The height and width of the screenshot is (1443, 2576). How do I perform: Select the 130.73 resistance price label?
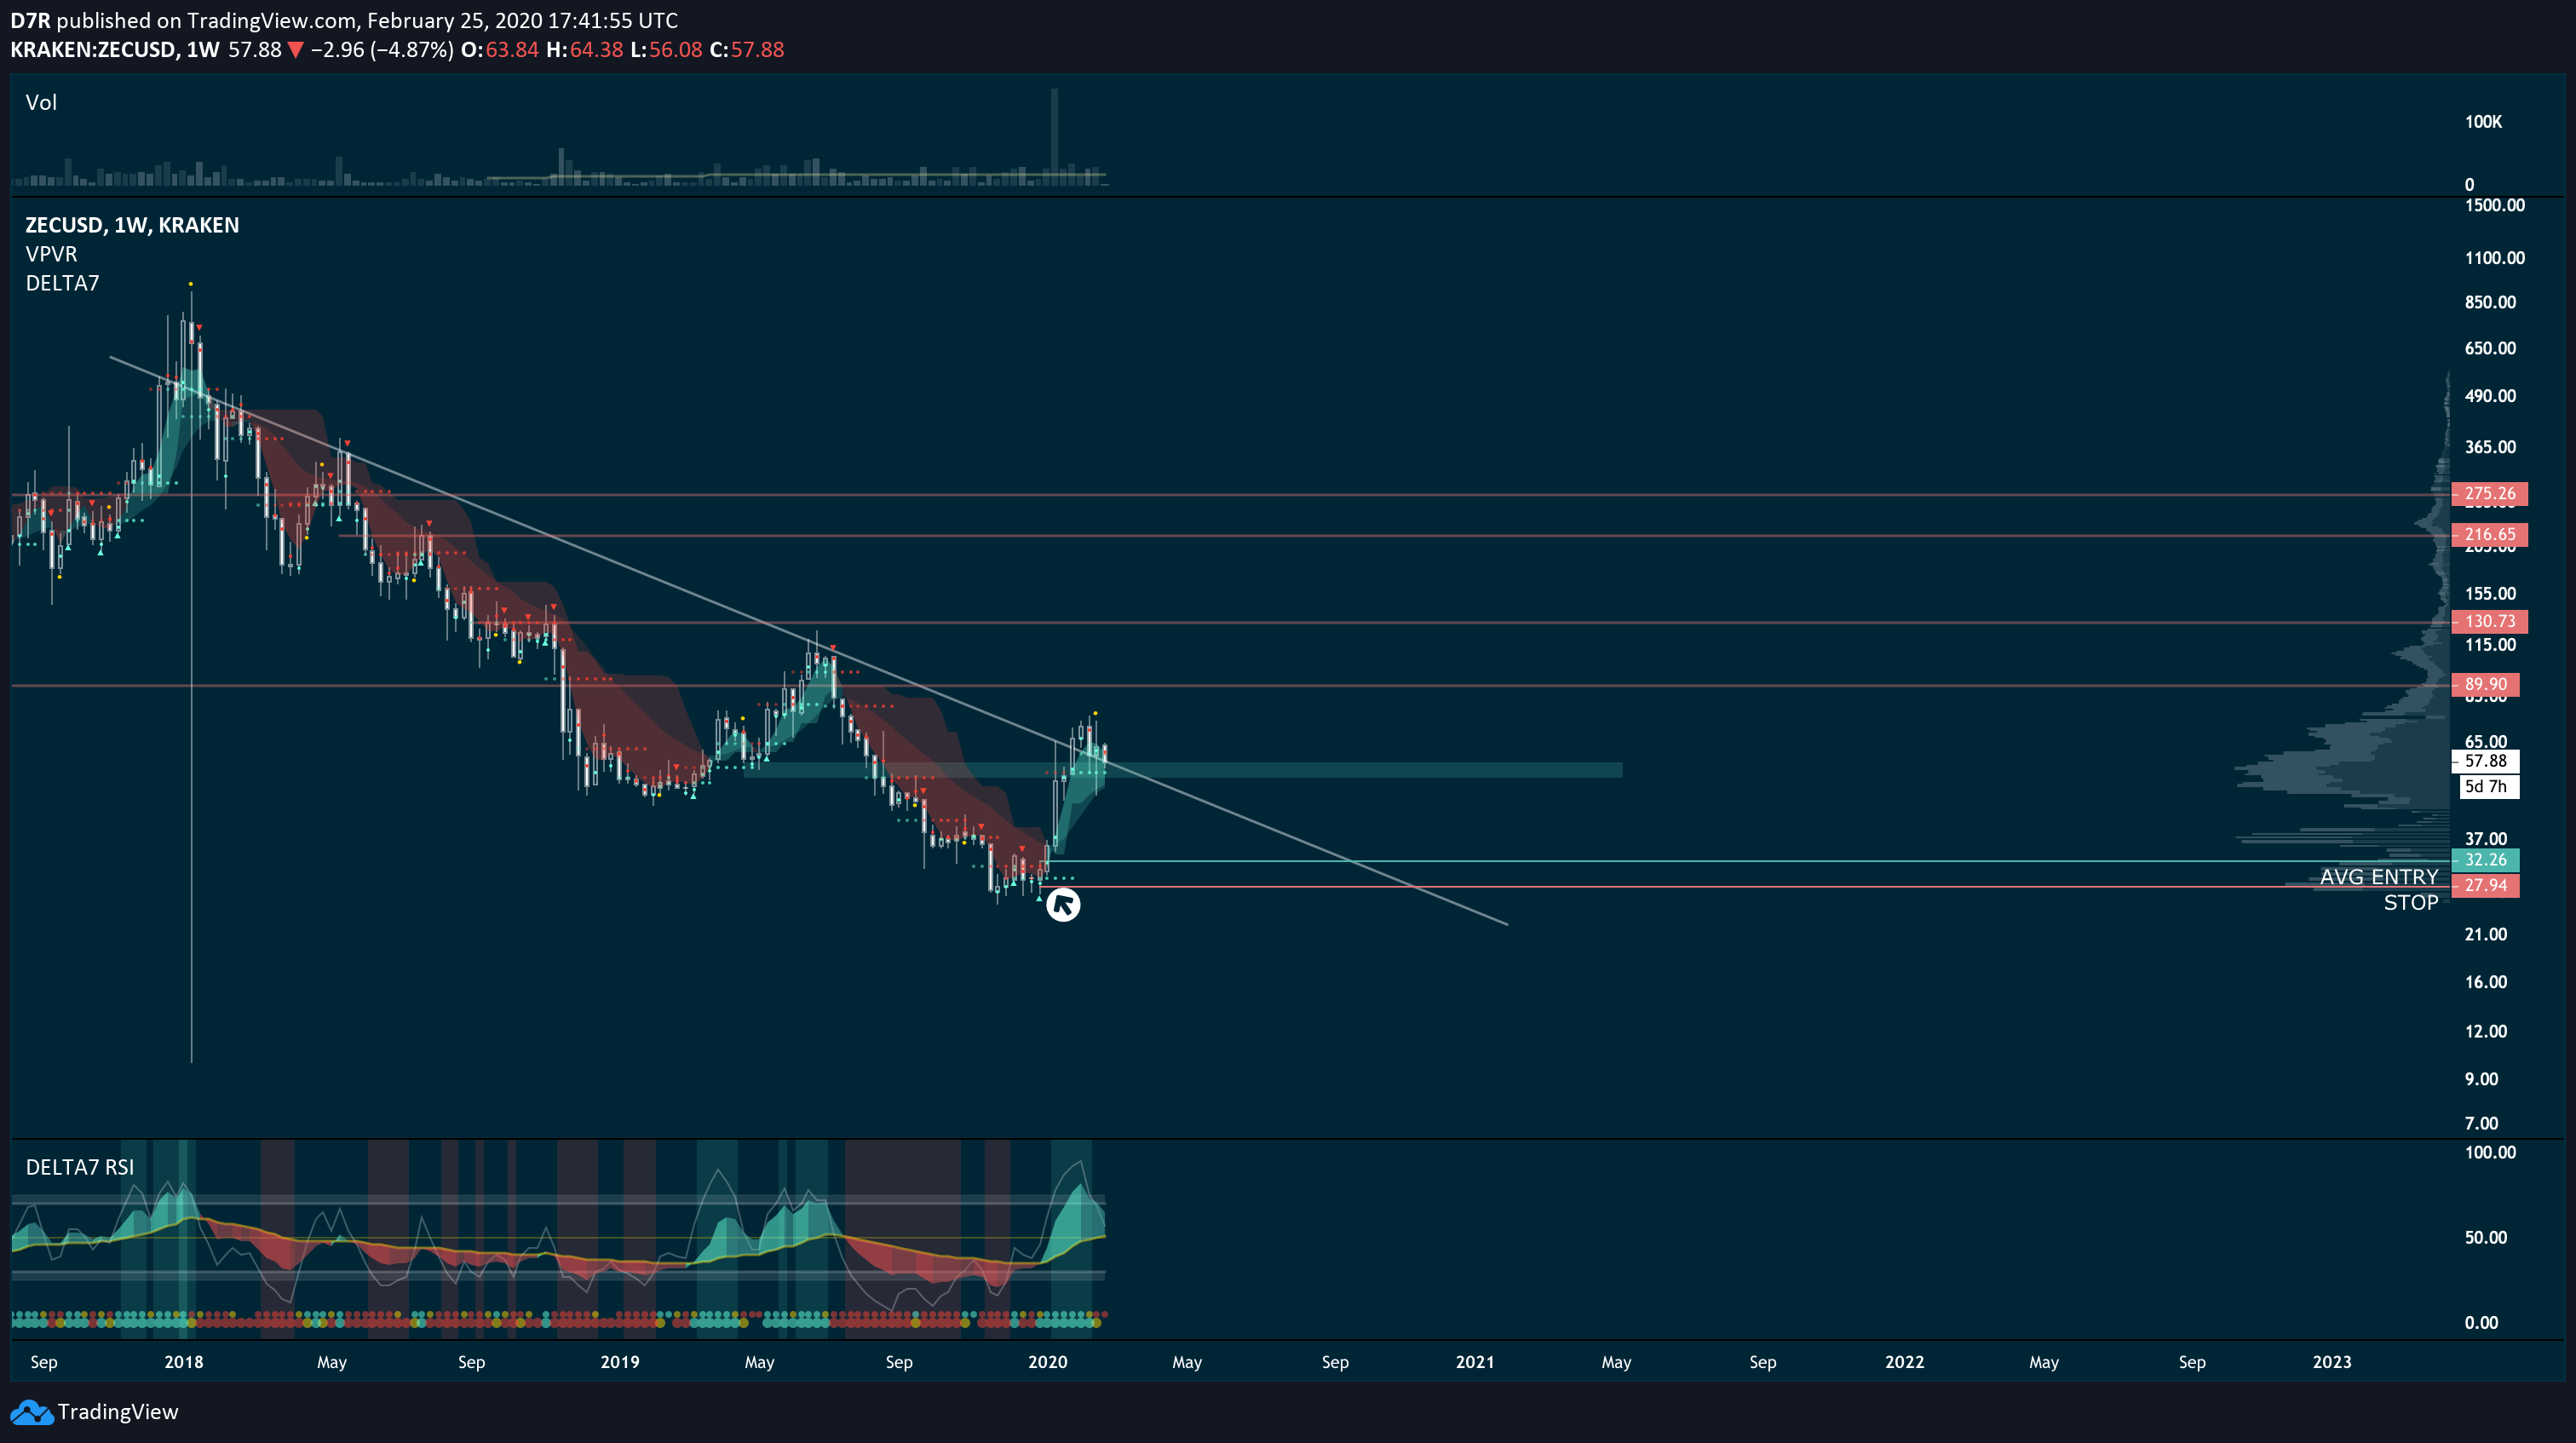[2489, 622]
